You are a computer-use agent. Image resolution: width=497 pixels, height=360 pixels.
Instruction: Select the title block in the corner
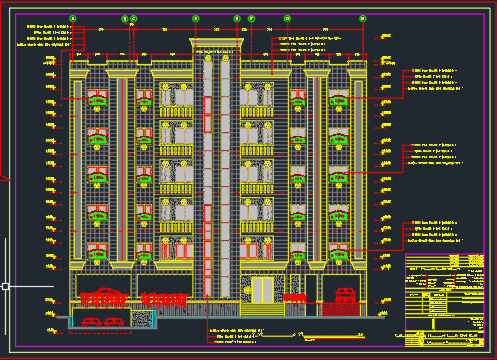pos(444,300)
